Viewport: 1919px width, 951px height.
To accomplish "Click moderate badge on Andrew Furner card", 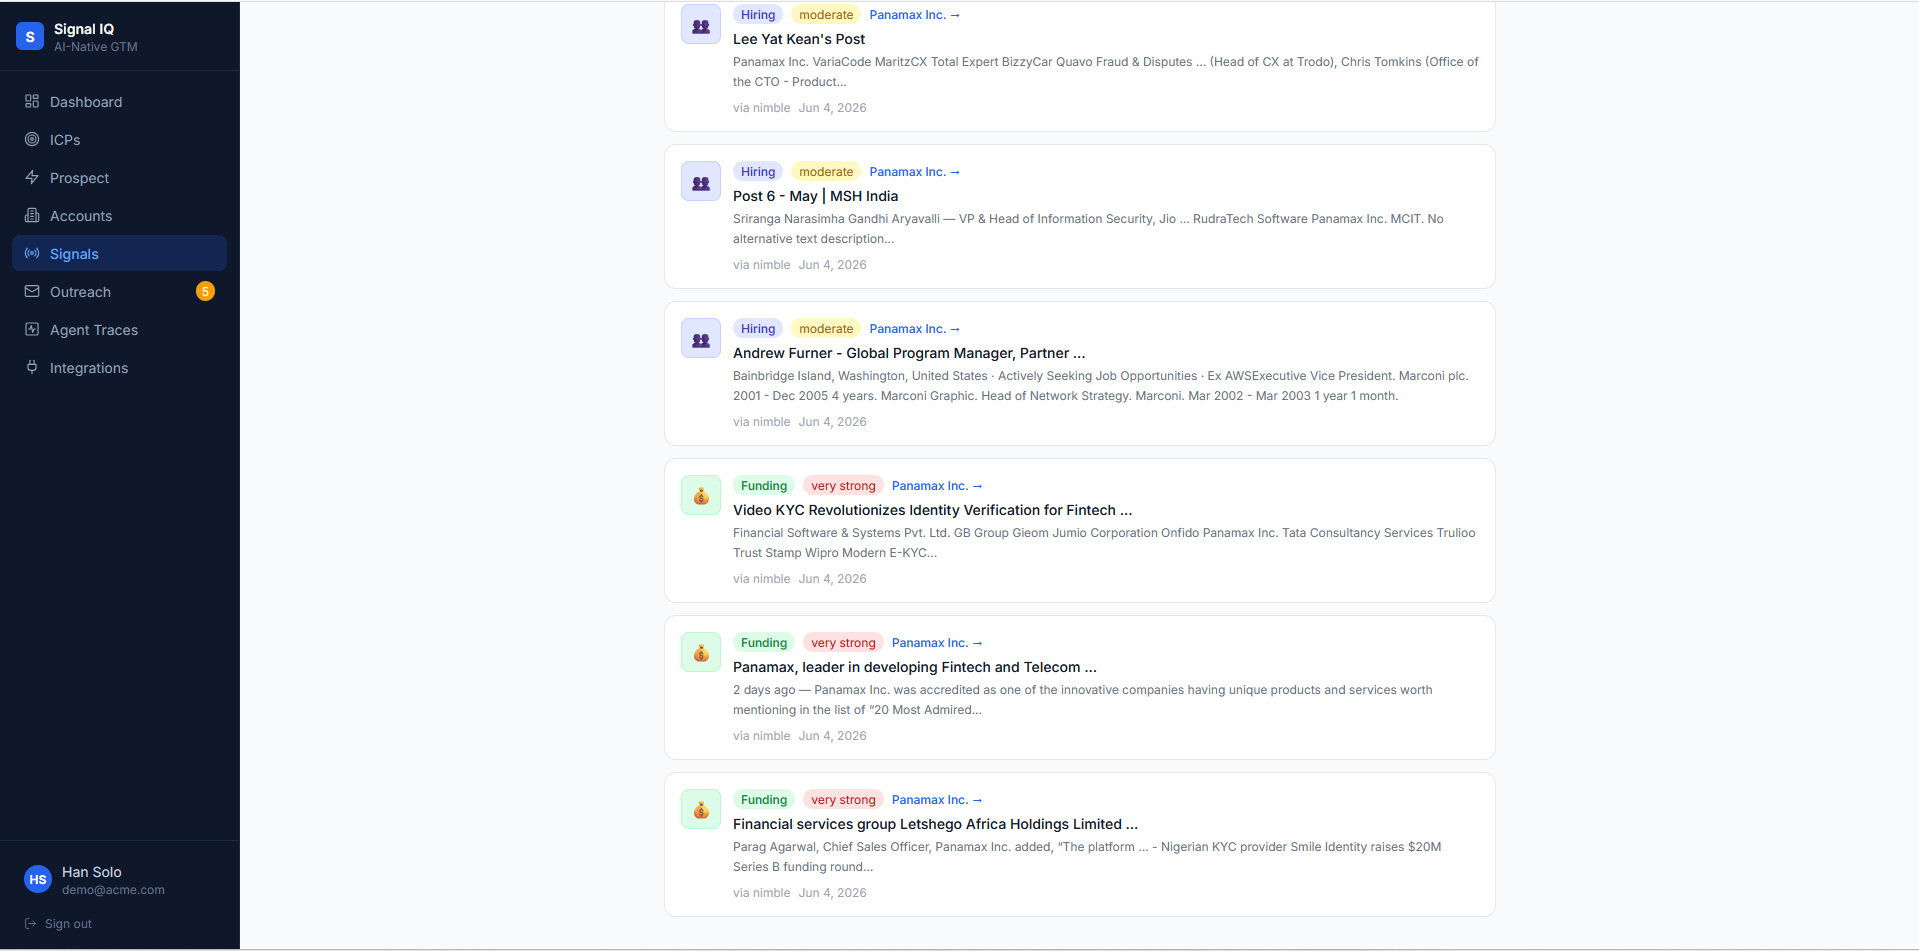I will [x=826, y=329].
